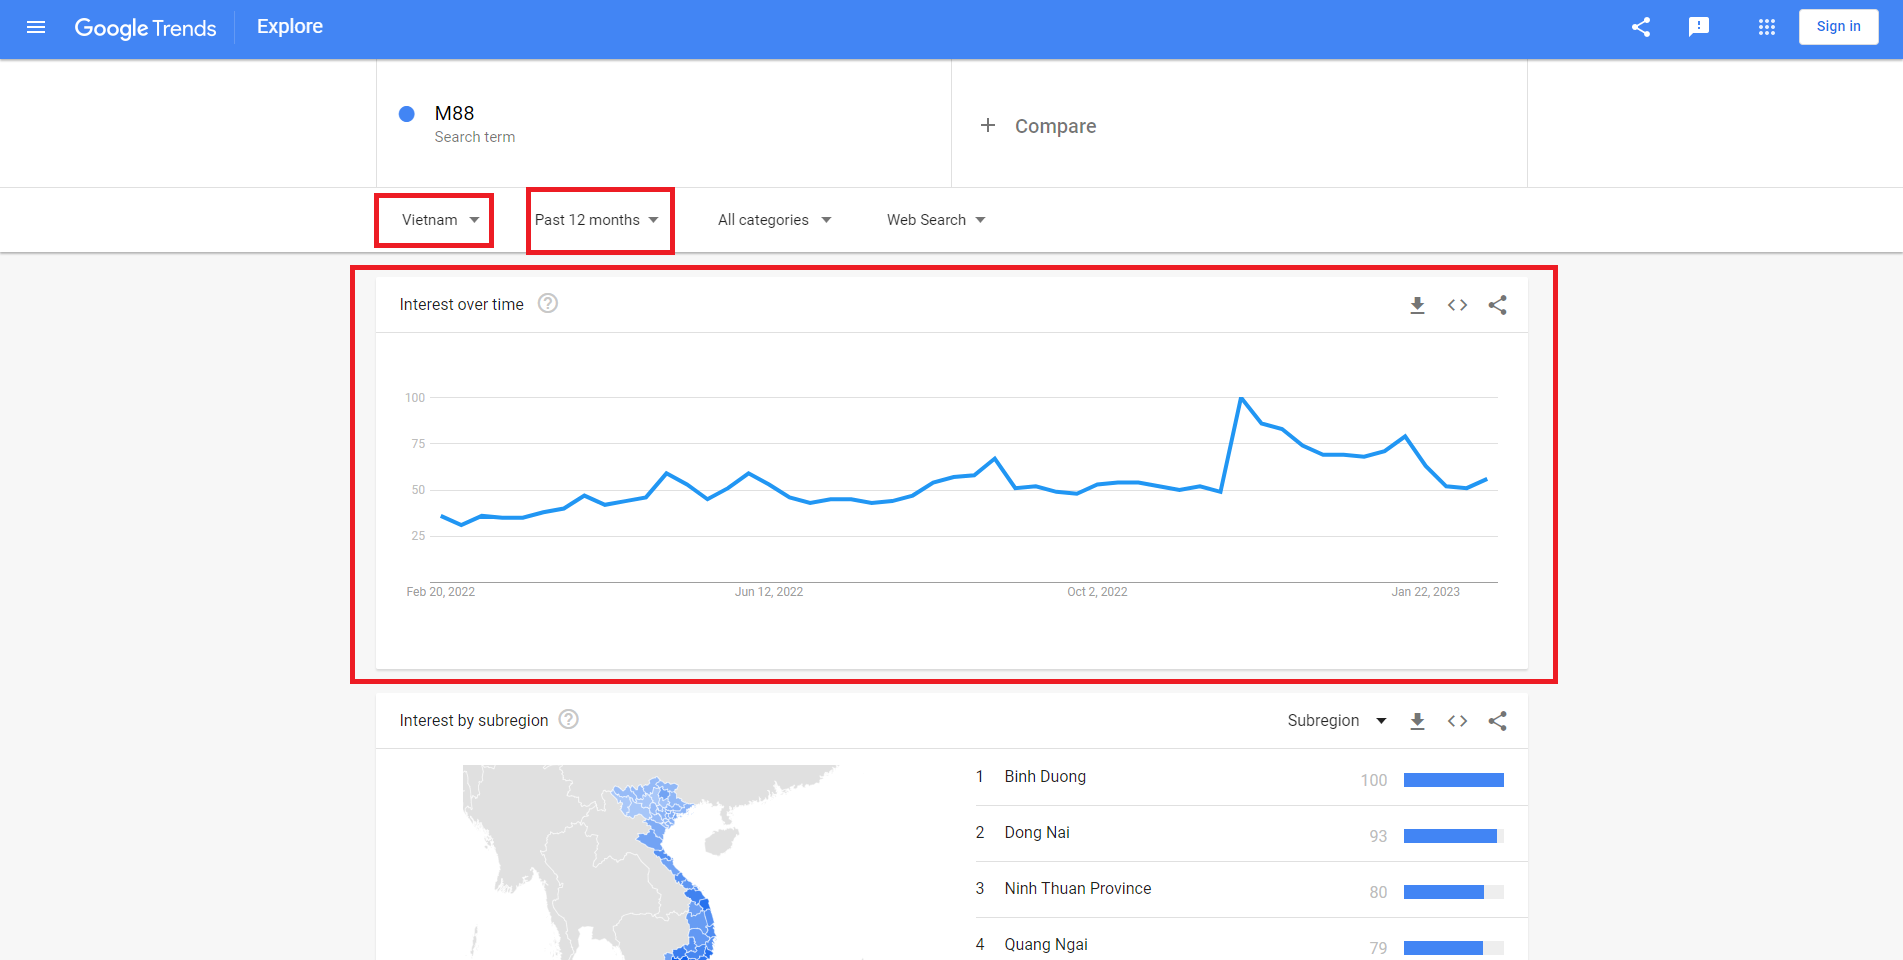
Task: Open the Vietnam region dropdown
Action: (x=434, y=220)
